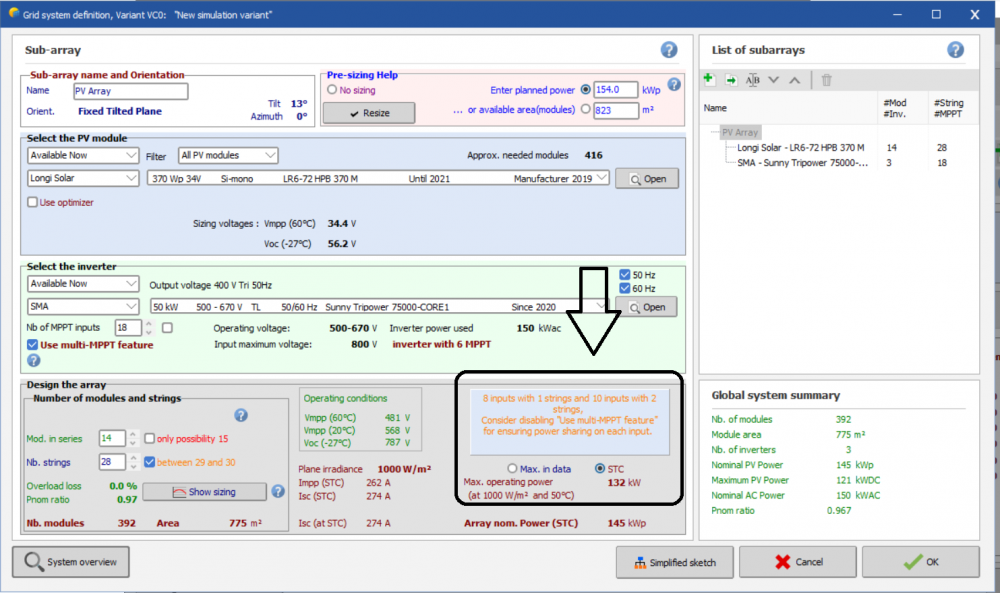Image resolution: width=1000 pixels, height=593 pixels.
Task: Expand the All PV modules filter dropdown
Action: [228, 155]
